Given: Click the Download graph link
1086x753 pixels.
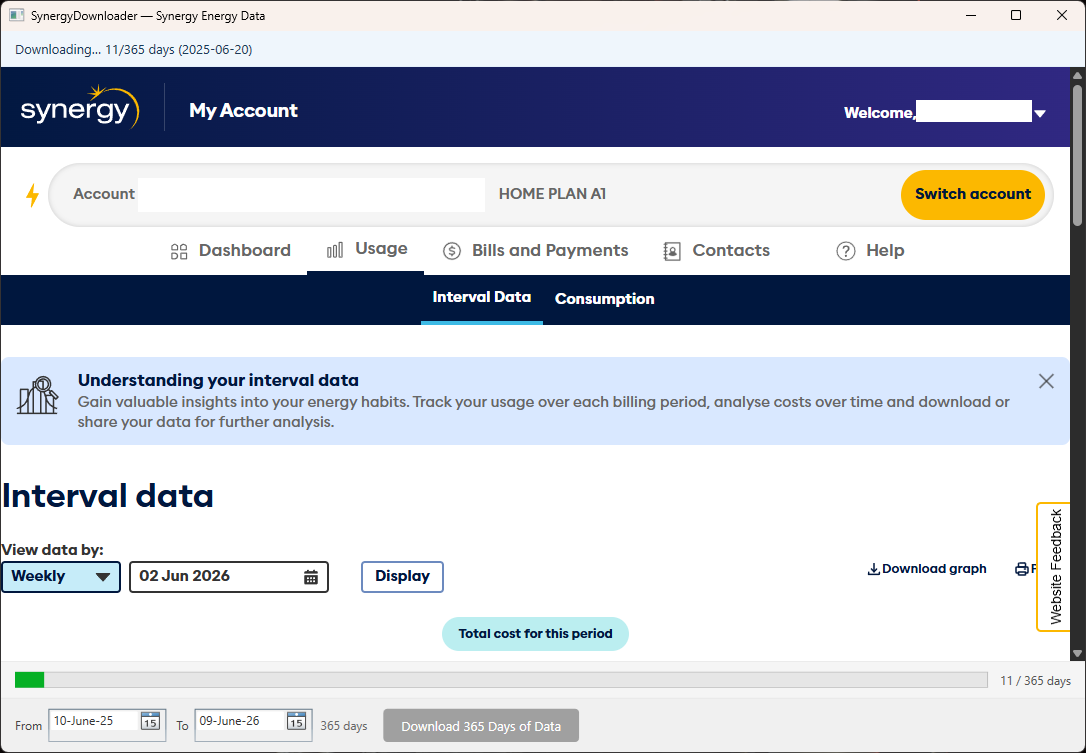Looking at the screenshot, I should [927, 569].
